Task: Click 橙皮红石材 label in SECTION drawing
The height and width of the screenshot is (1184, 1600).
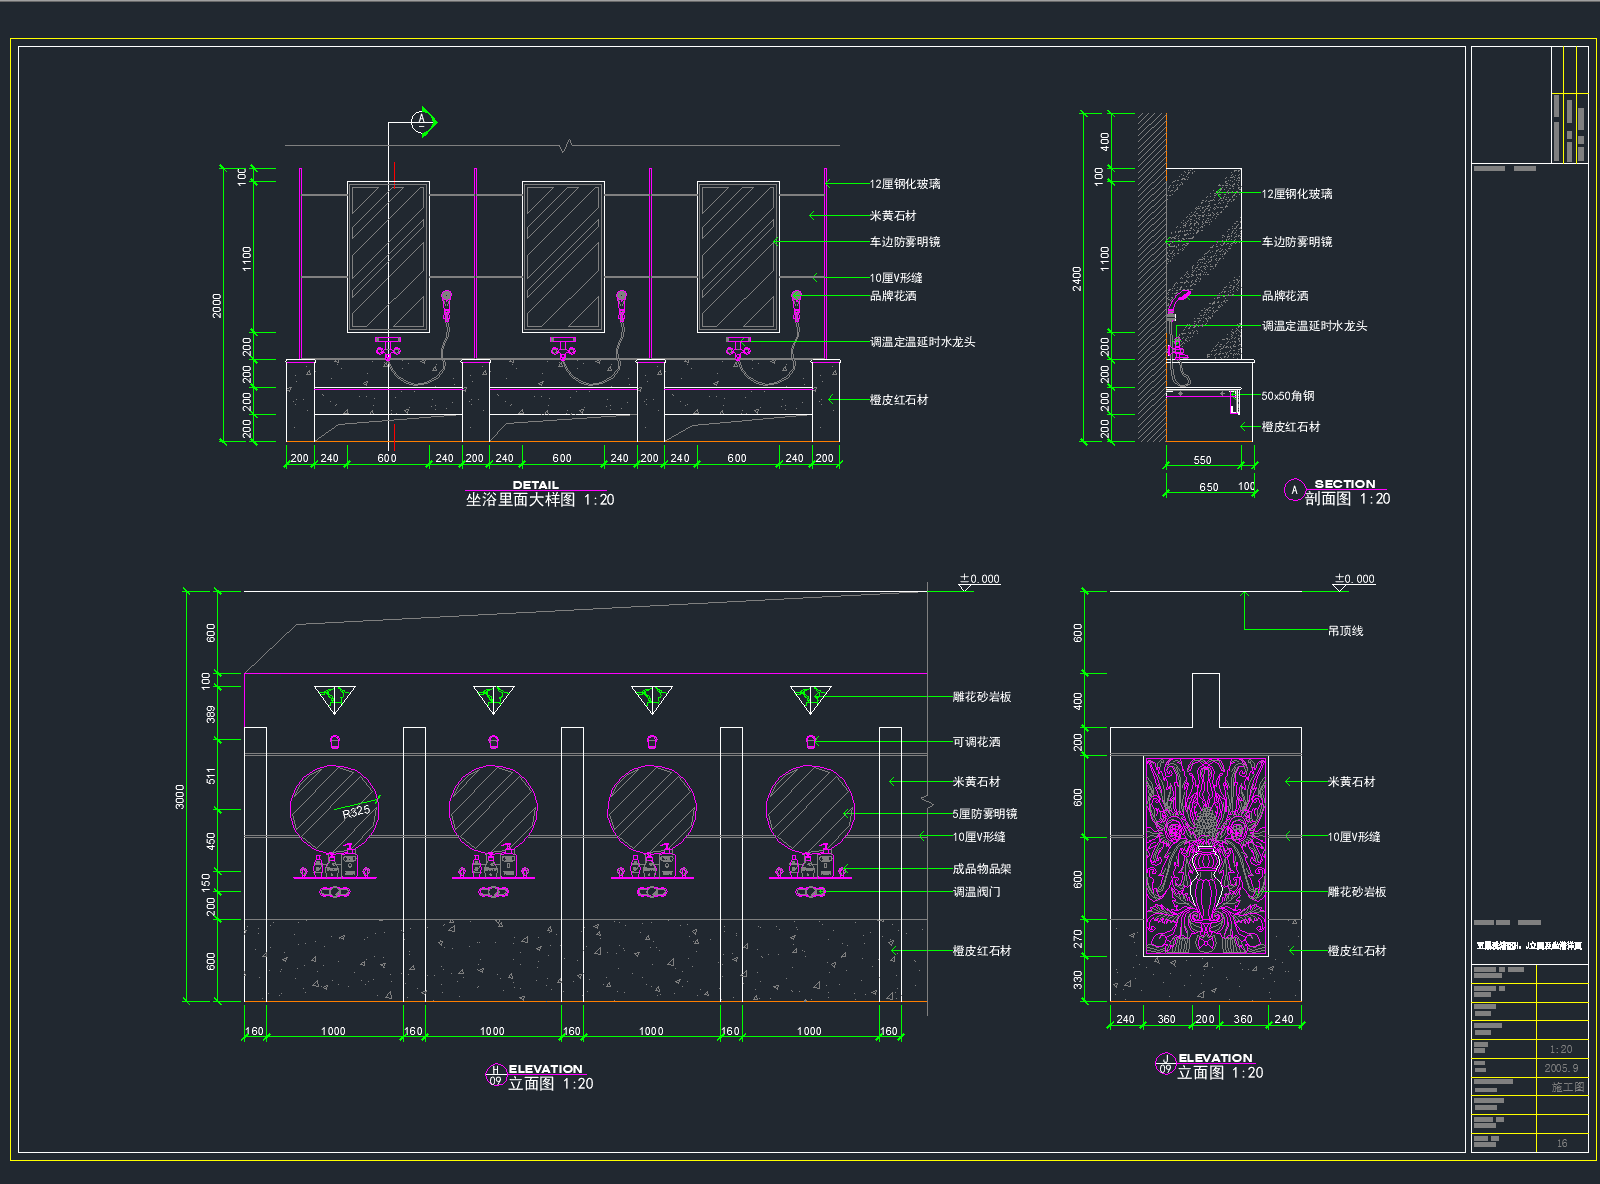Action: coord(1291,427)
